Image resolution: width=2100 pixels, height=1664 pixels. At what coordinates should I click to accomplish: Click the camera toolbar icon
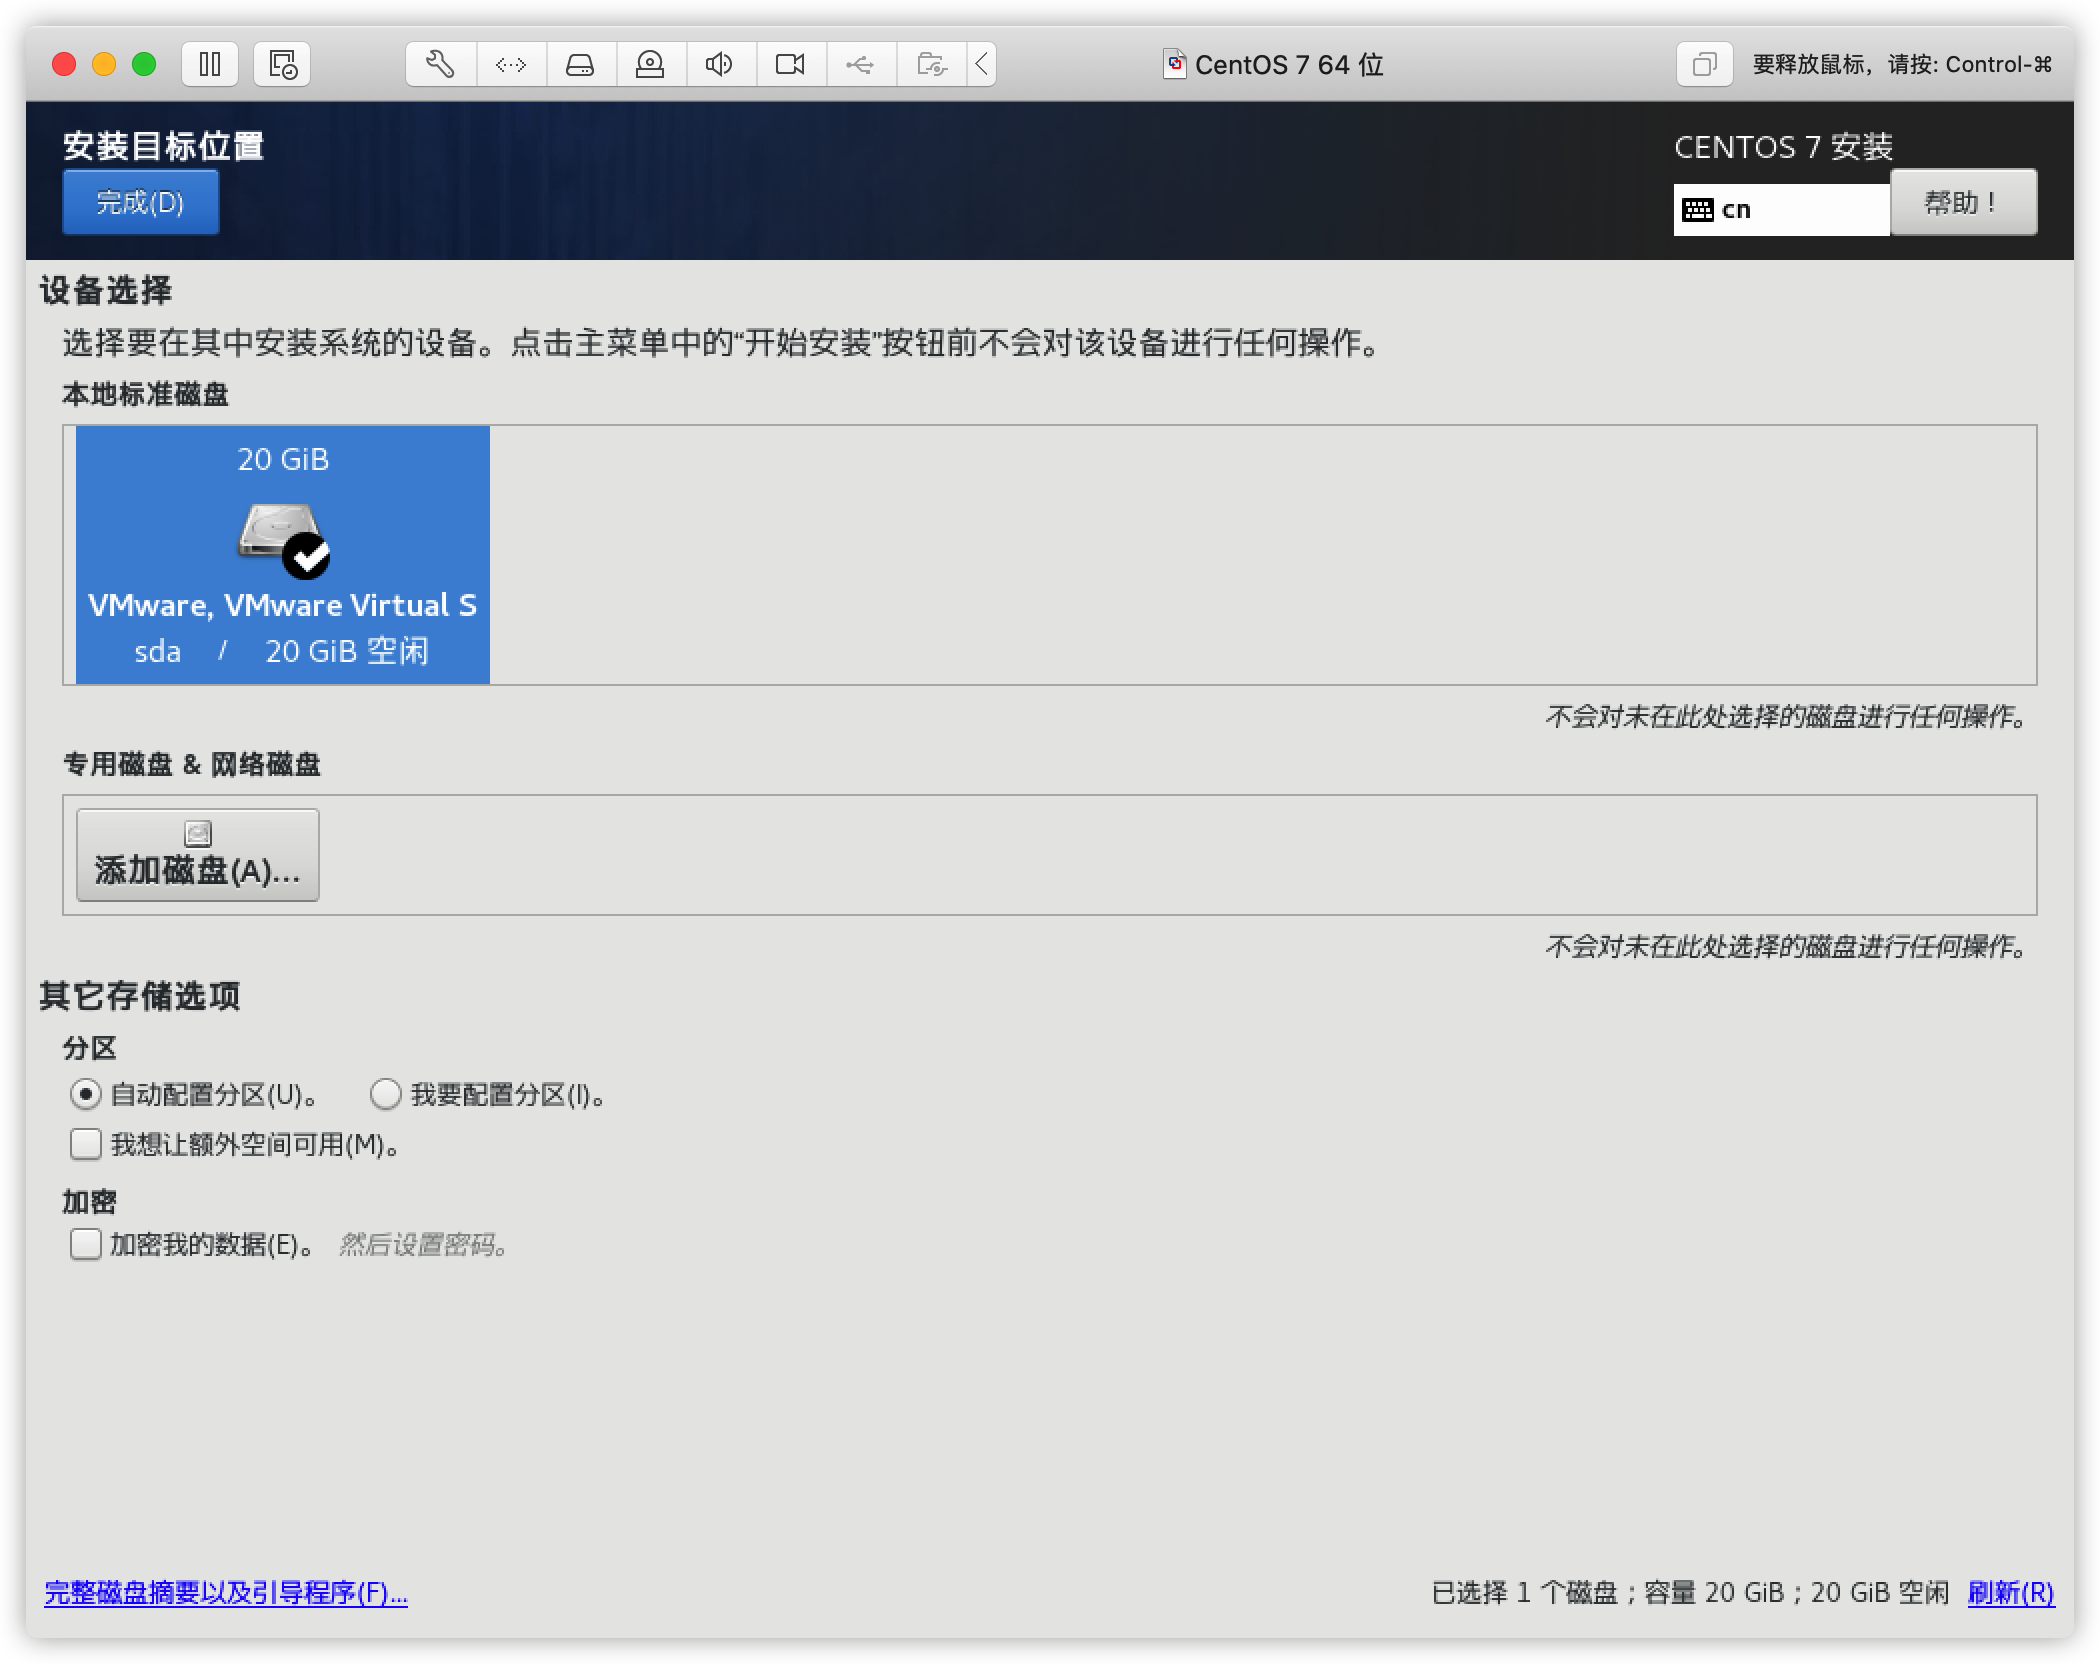[790, 65]
